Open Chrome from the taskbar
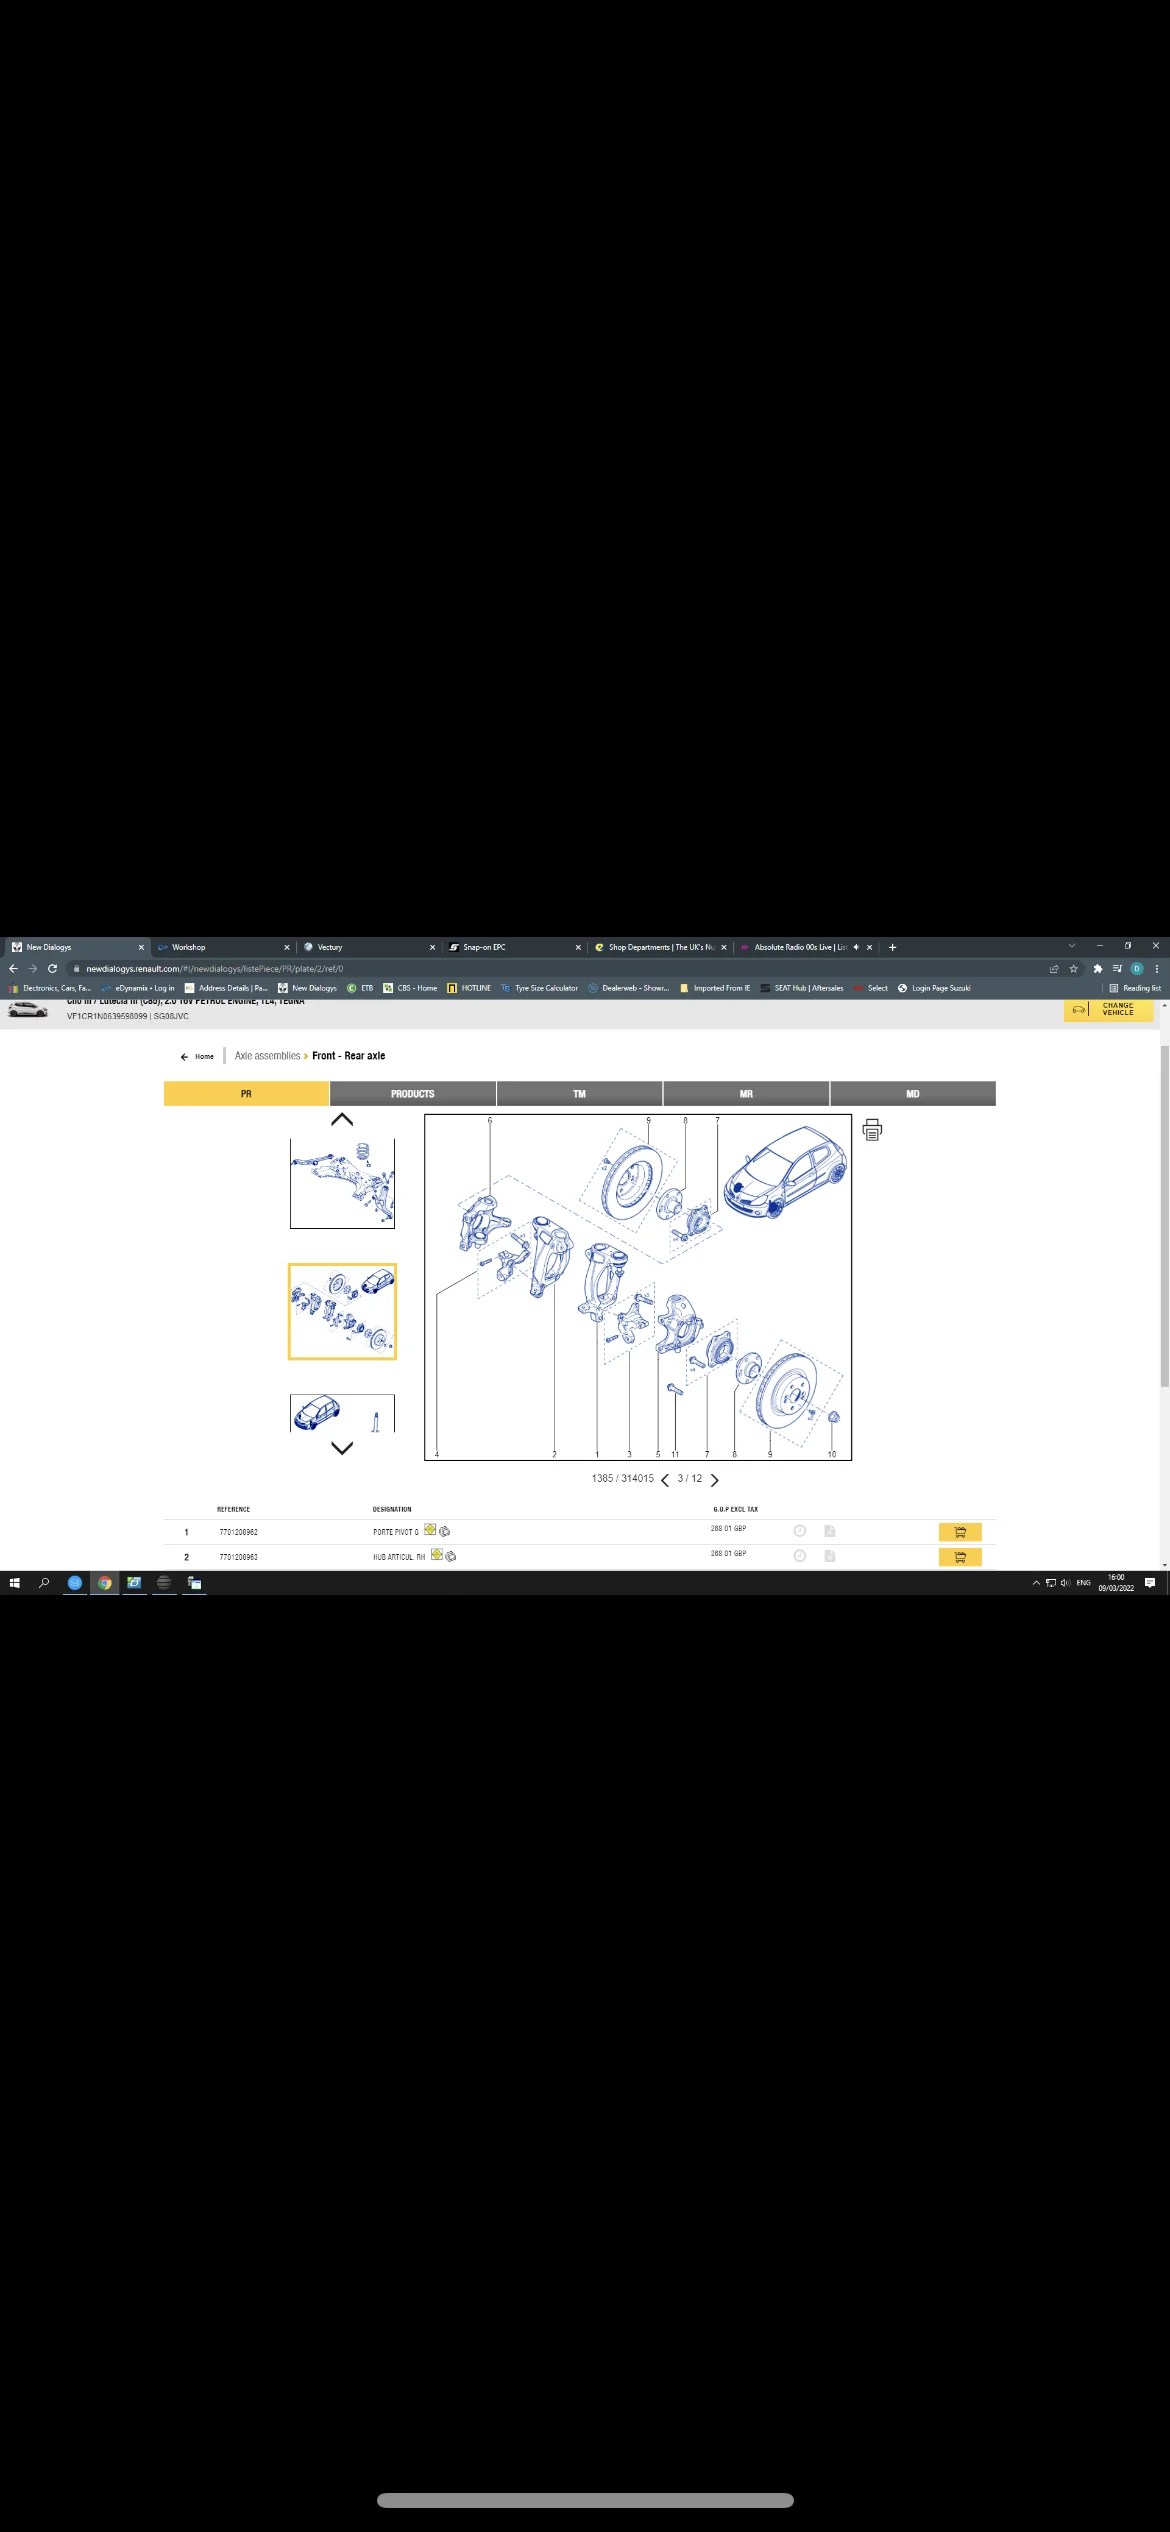The width and height of the screenshot is (1170, 2532). pyautogui.click(x=104, y=1583)
